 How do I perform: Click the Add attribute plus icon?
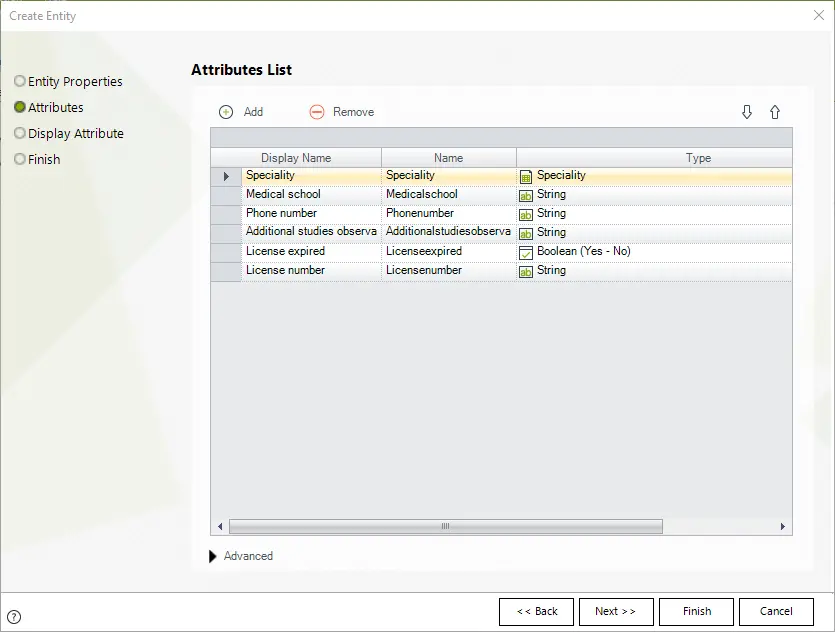[x=226, y=112]
